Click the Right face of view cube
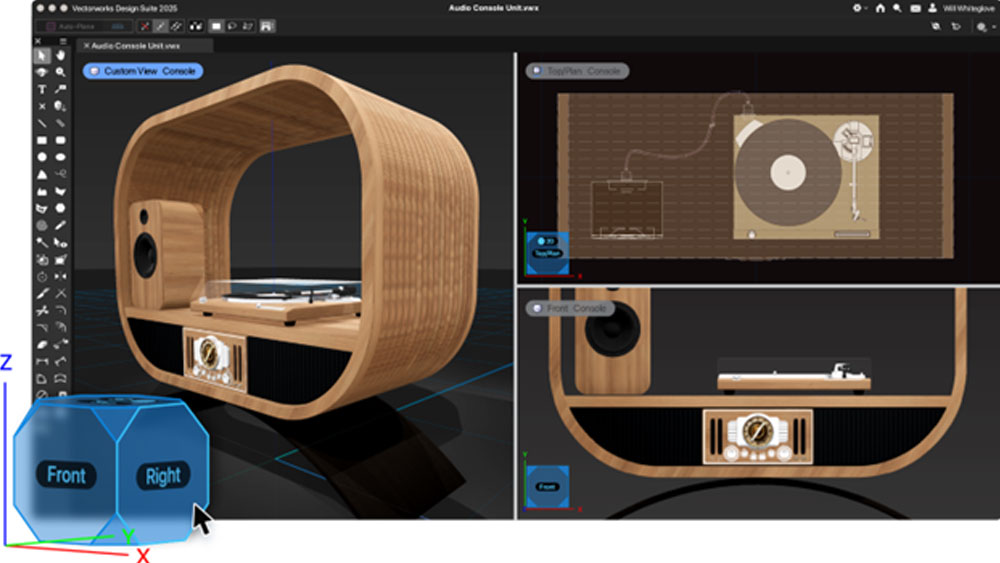This screenshot has width=1000, height=563. tap(163, 476)
